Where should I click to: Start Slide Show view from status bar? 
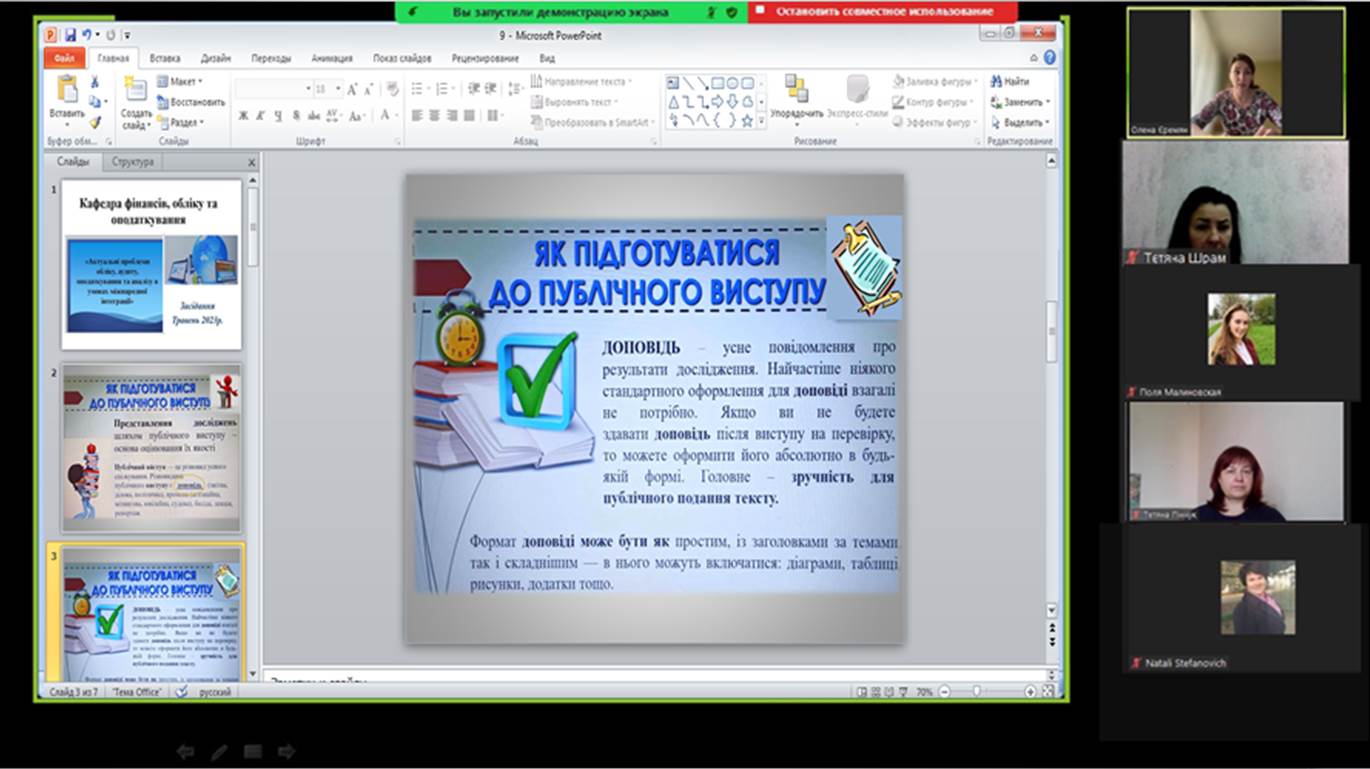[x=905, y=691]
